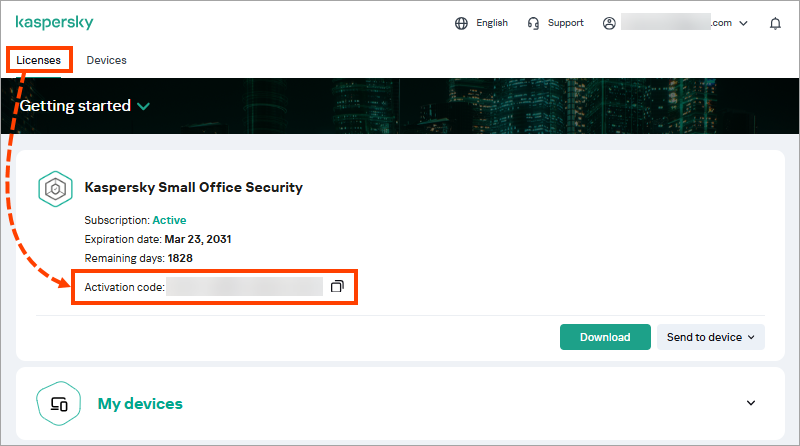The image size is (800, 446).
Task: Click the globe language icon
Action: coord(461,23)
